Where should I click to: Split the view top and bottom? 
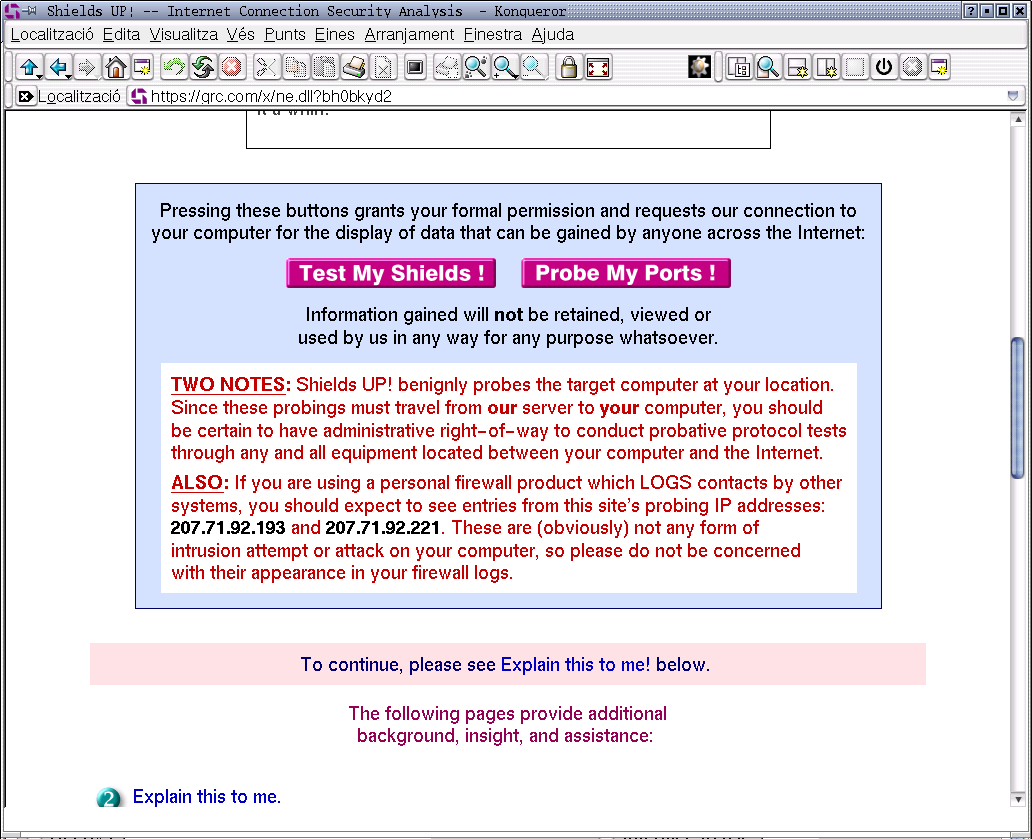pos(797,66)
